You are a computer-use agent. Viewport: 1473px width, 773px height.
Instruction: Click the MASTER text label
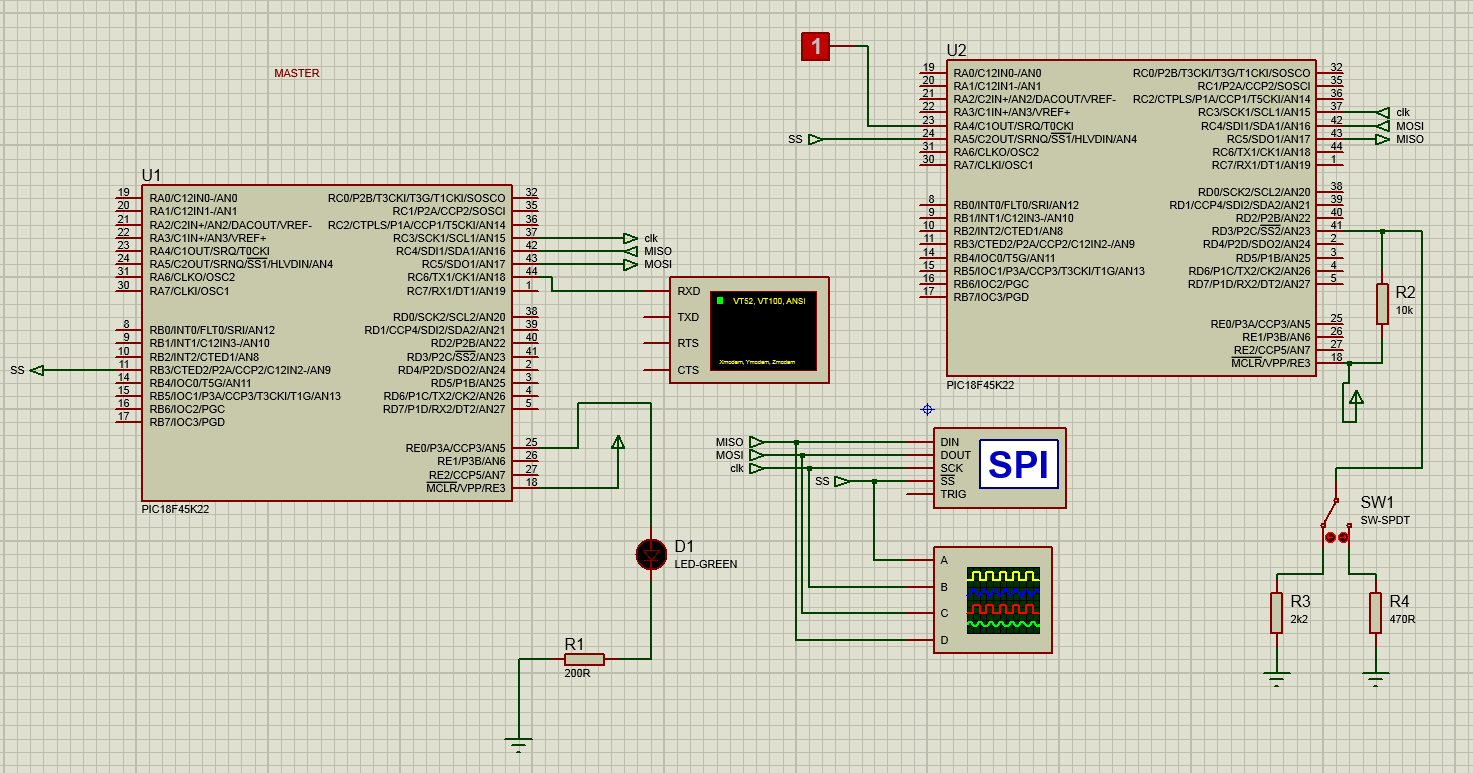click(x=297, y=73)
